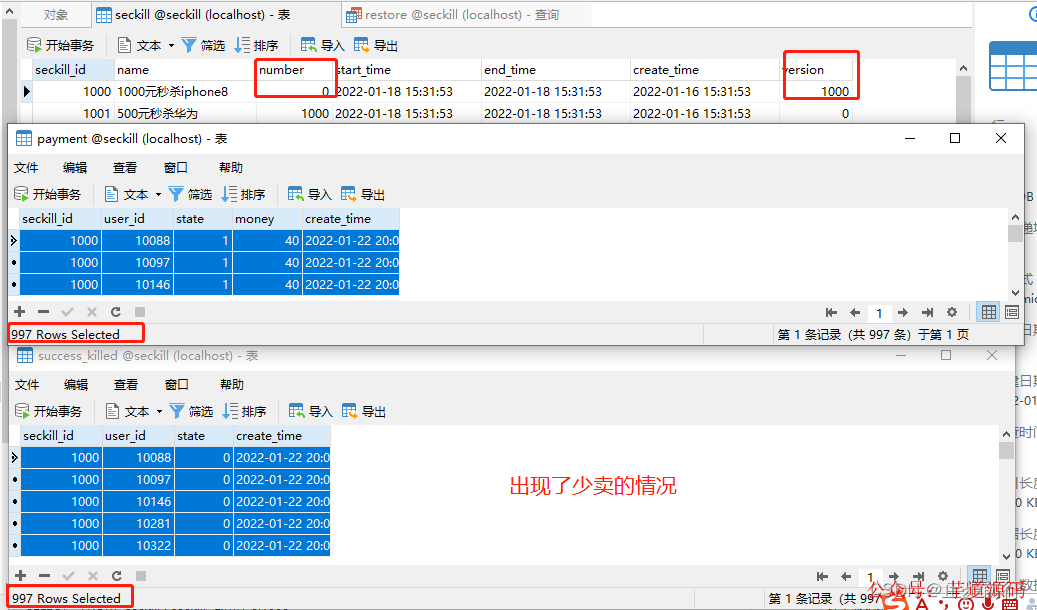Click 开始事务 in success_killed window toolbar
The width and height of the screenshot is (1037, 610).
coord(49,411)
